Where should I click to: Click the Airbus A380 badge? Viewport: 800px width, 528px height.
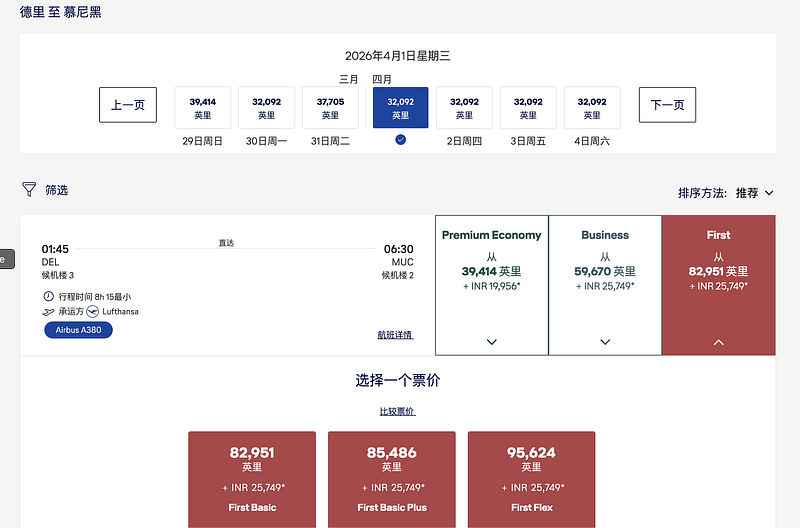coord(79,330)
